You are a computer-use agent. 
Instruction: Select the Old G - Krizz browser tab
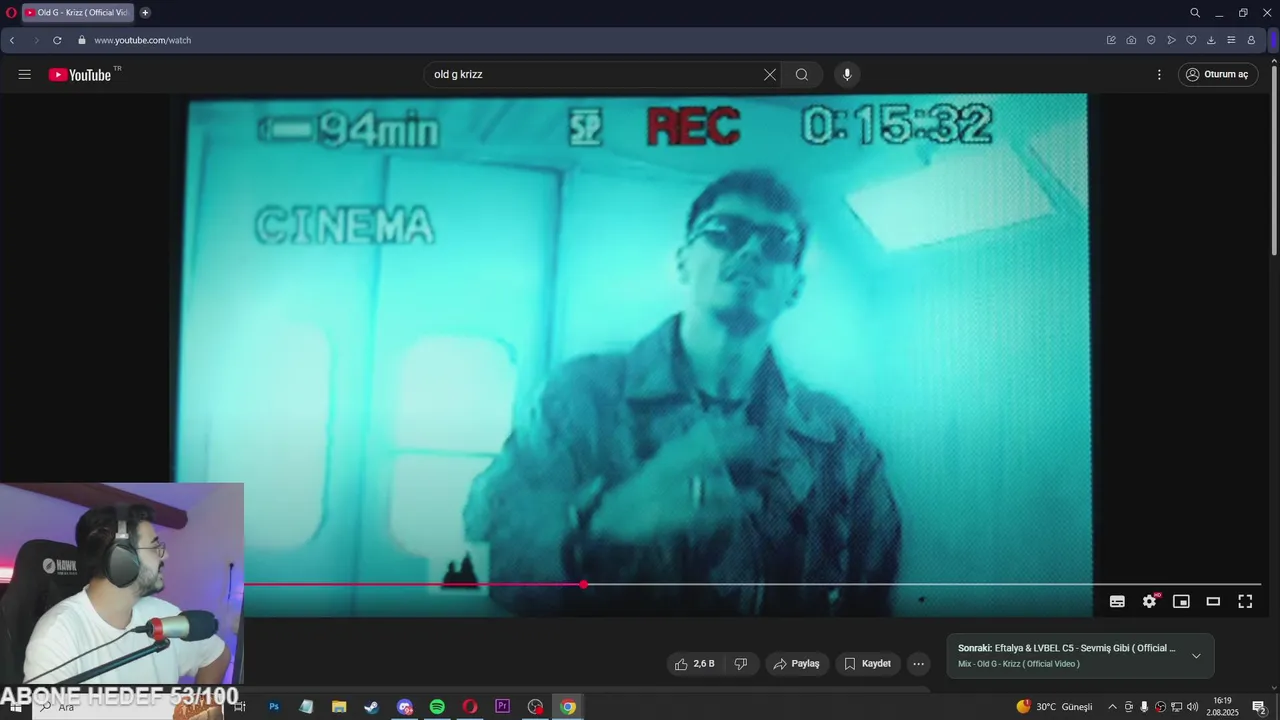(x=77, y=13)
